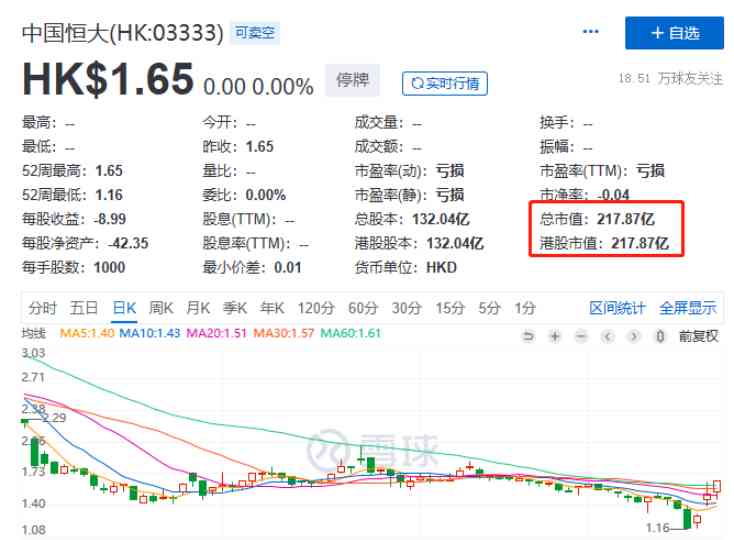Click the vertical scale toggle icon beside 前复权
This screenshot has width=734, height=540.
pos(660,336)
